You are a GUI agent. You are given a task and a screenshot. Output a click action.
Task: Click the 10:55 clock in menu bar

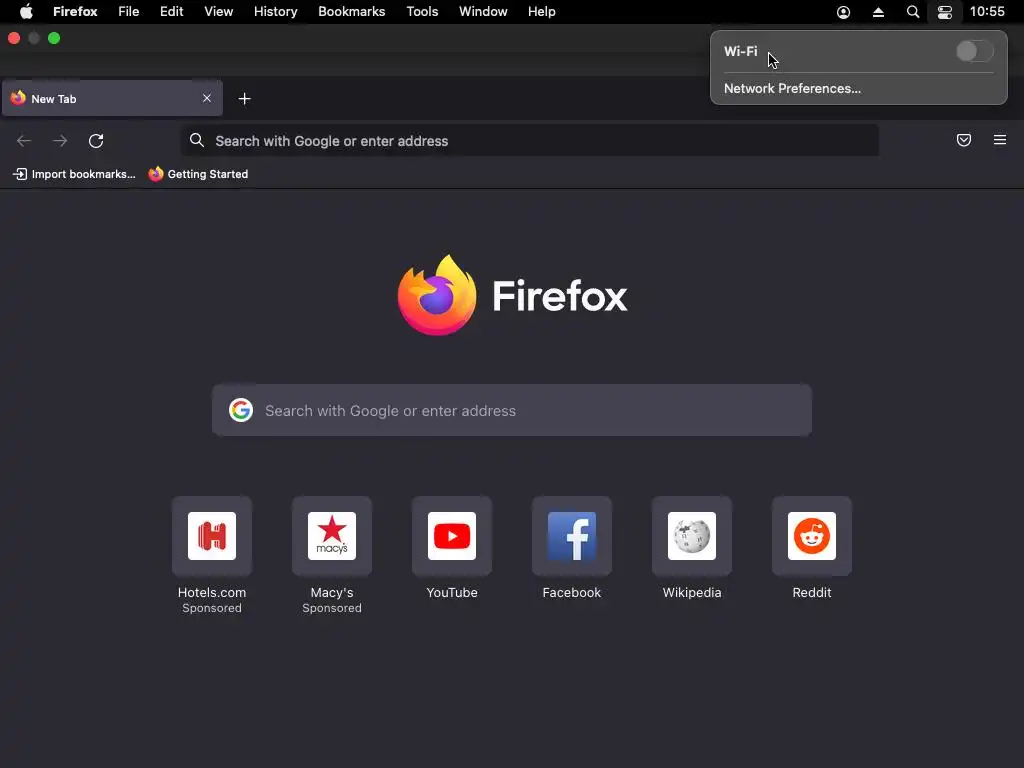[x=987, y=12]
